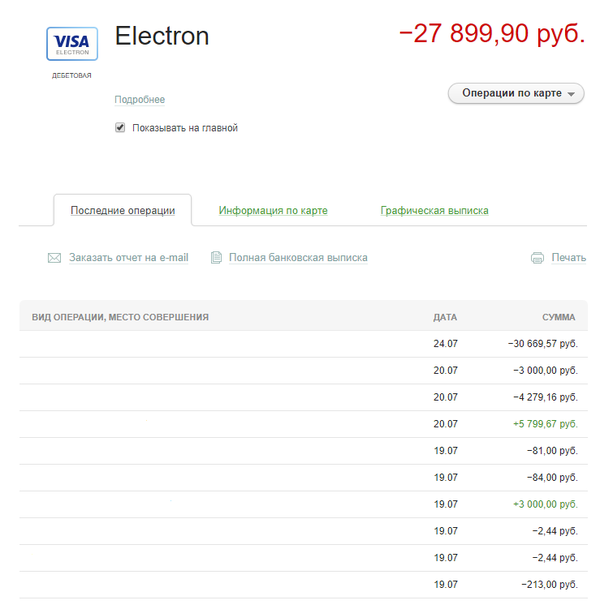Switch to the 'Графическая выписка' tab
The image size is (600, 609).
click(x=434, y=211)
